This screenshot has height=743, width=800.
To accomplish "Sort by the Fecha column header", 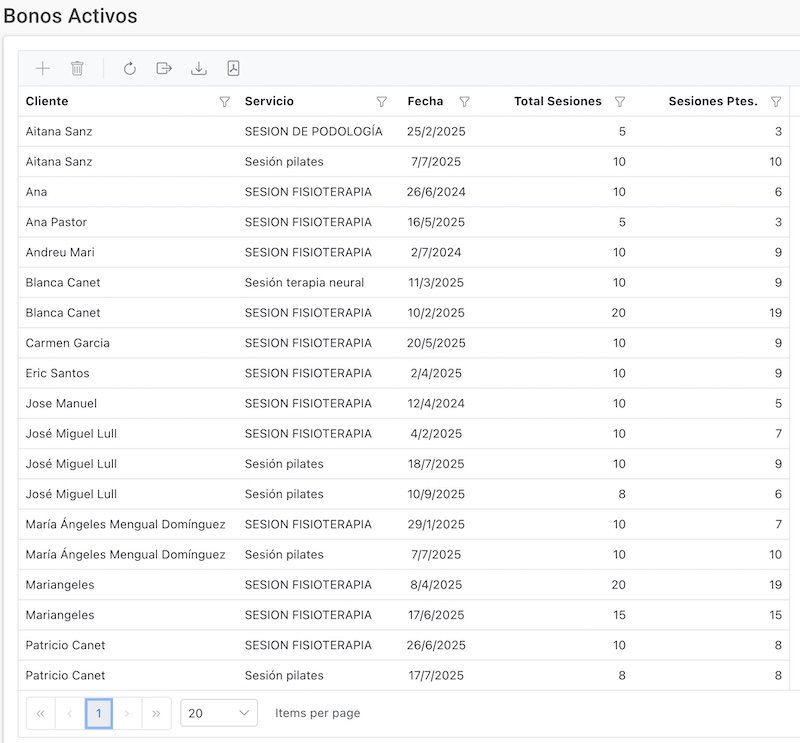I will click(x=425, y=102).
